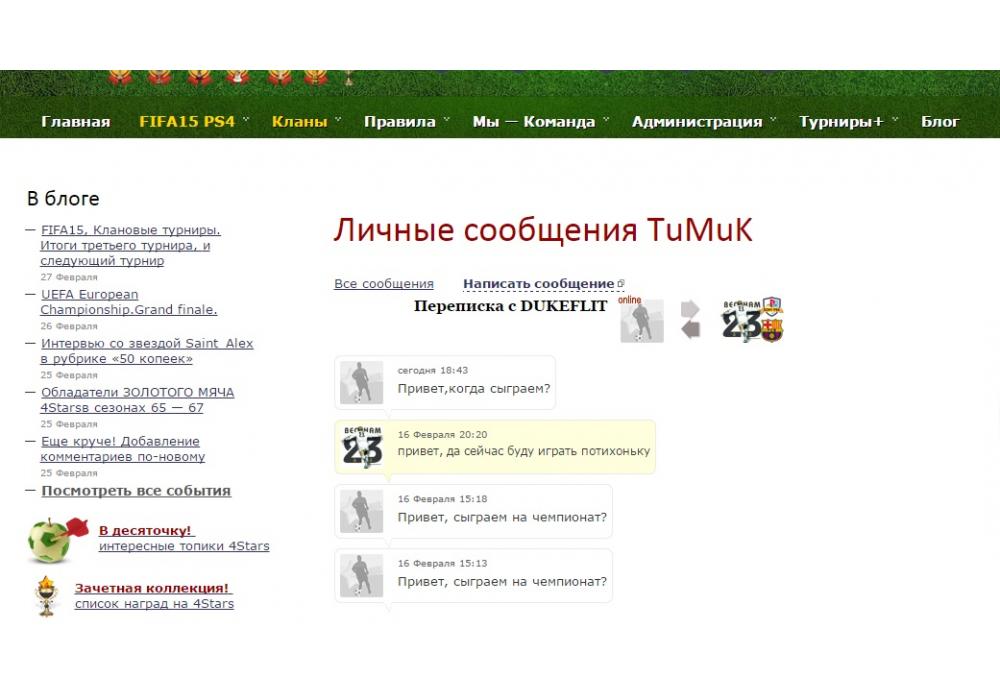1000x700 pixels.
Task: Open the Правила menu
Action: click(399, 121)
